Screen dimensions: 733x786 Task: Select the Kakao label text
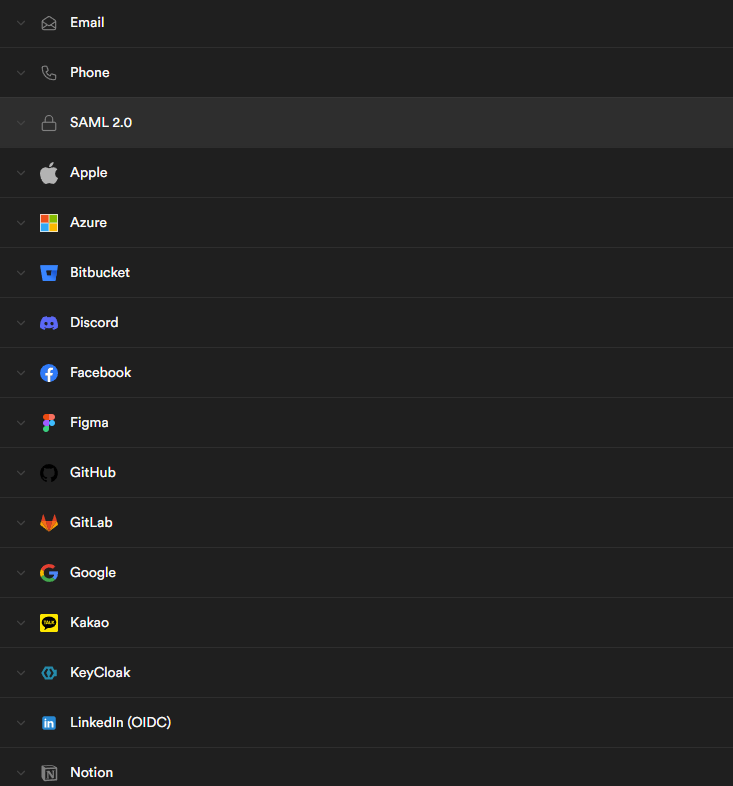pyautogui.click(x=89, y=623)
